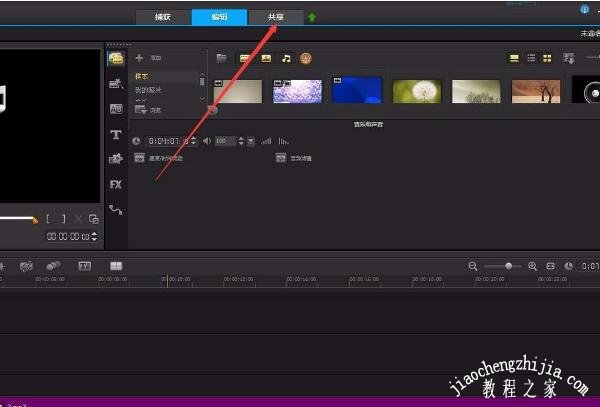600x407 pixels.
Task: Open the FX filter library panel
Action: 116,184
